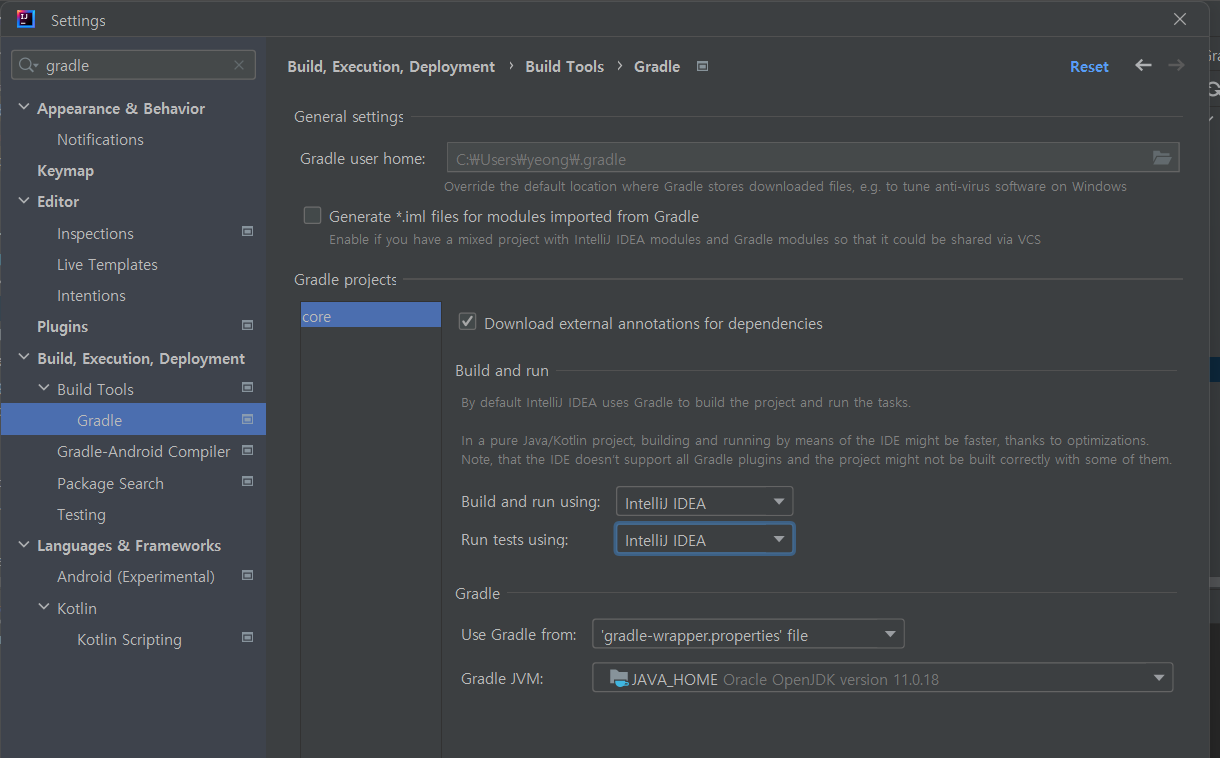Open Live Templates settings page
Screen dimensions: 1220x758
107,265
